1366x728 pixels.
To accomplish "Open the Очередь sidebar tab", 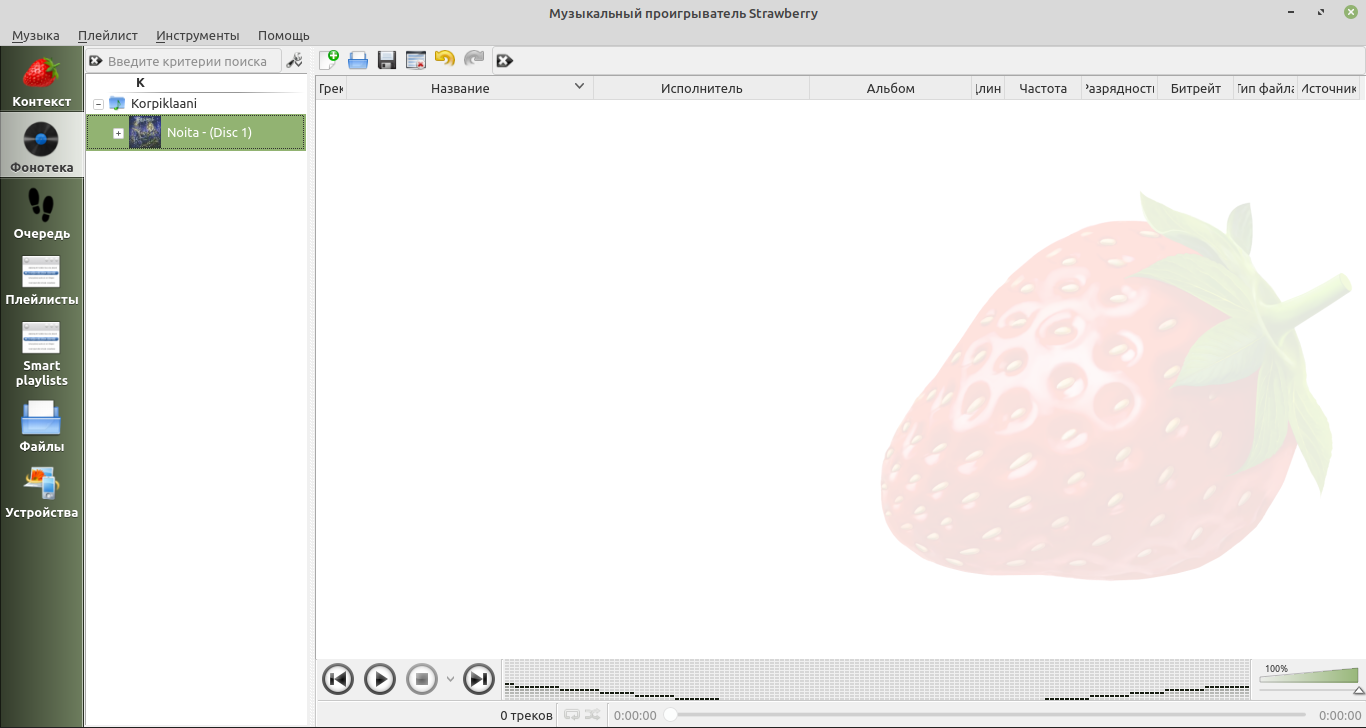I will point(41,213).
